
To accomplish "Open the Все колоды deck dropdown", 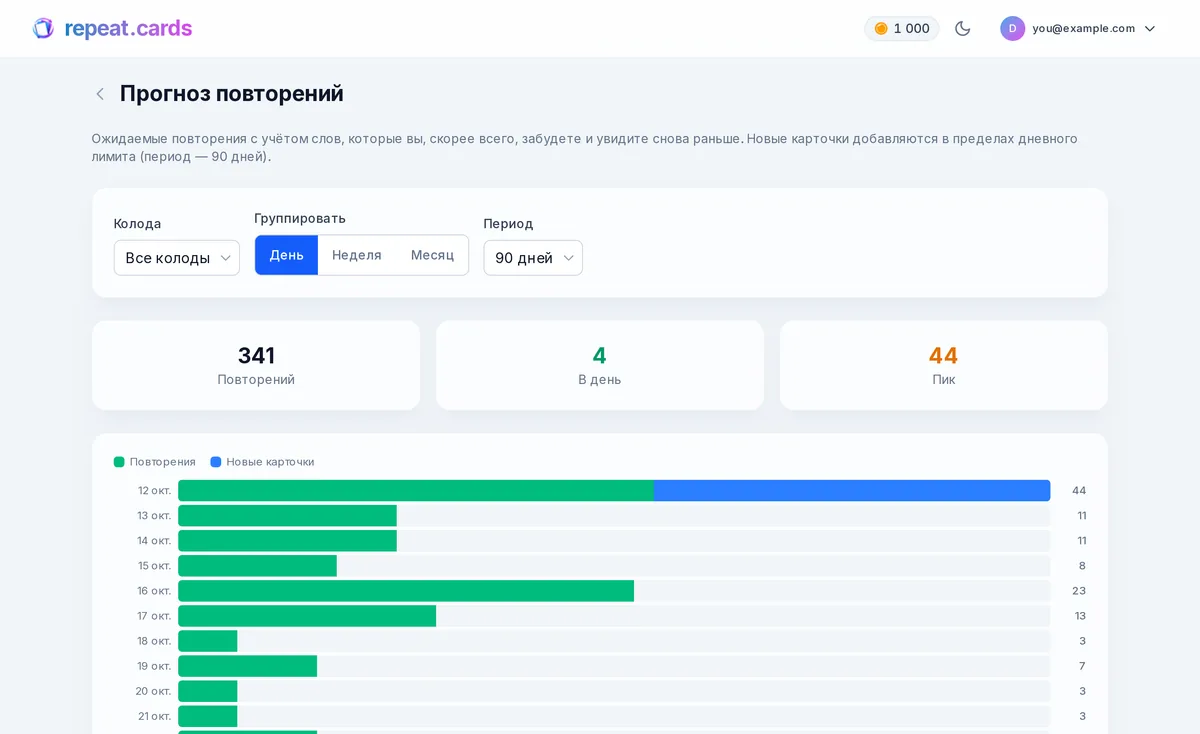I will 177,258.
